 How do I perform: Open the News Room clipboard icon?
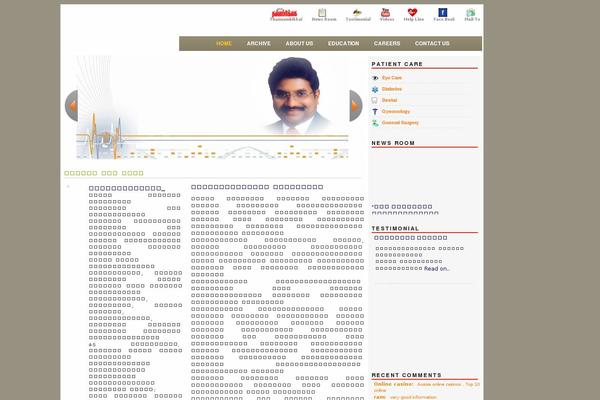pos(322,13)
